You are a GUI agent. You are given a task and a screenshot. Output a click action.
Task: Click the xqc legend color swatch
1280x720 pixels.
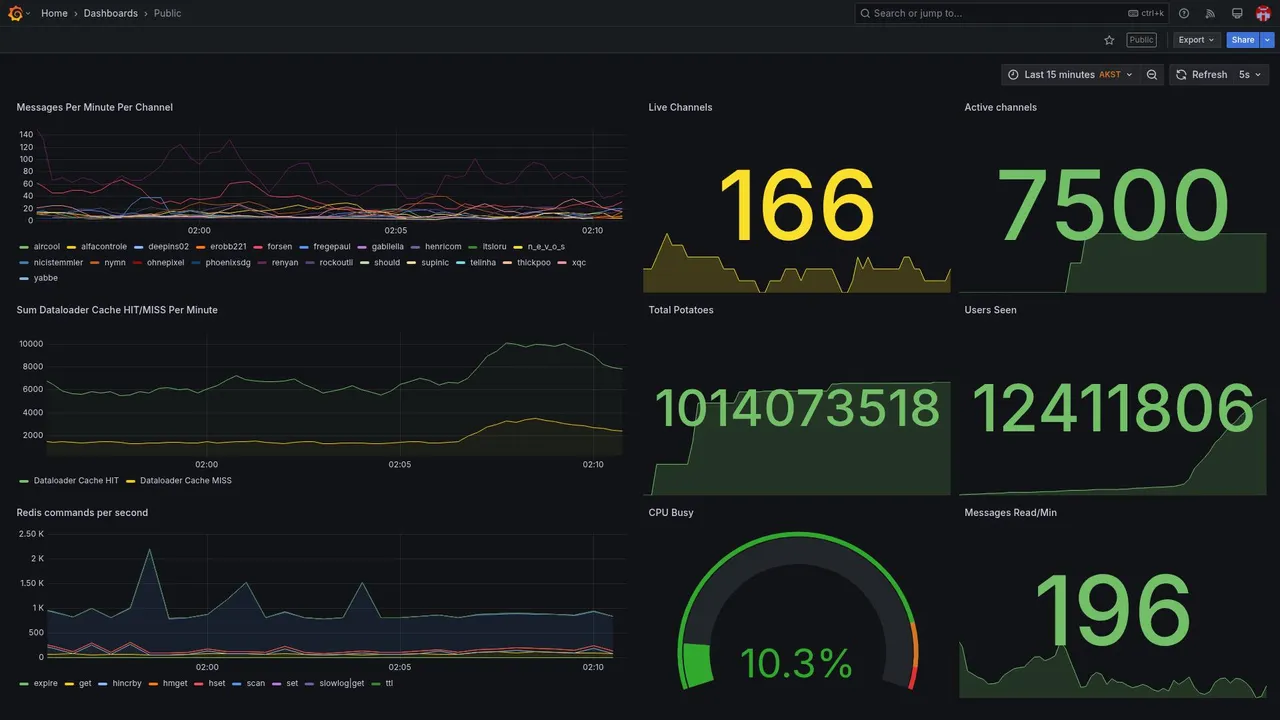(x=563, y=262)
